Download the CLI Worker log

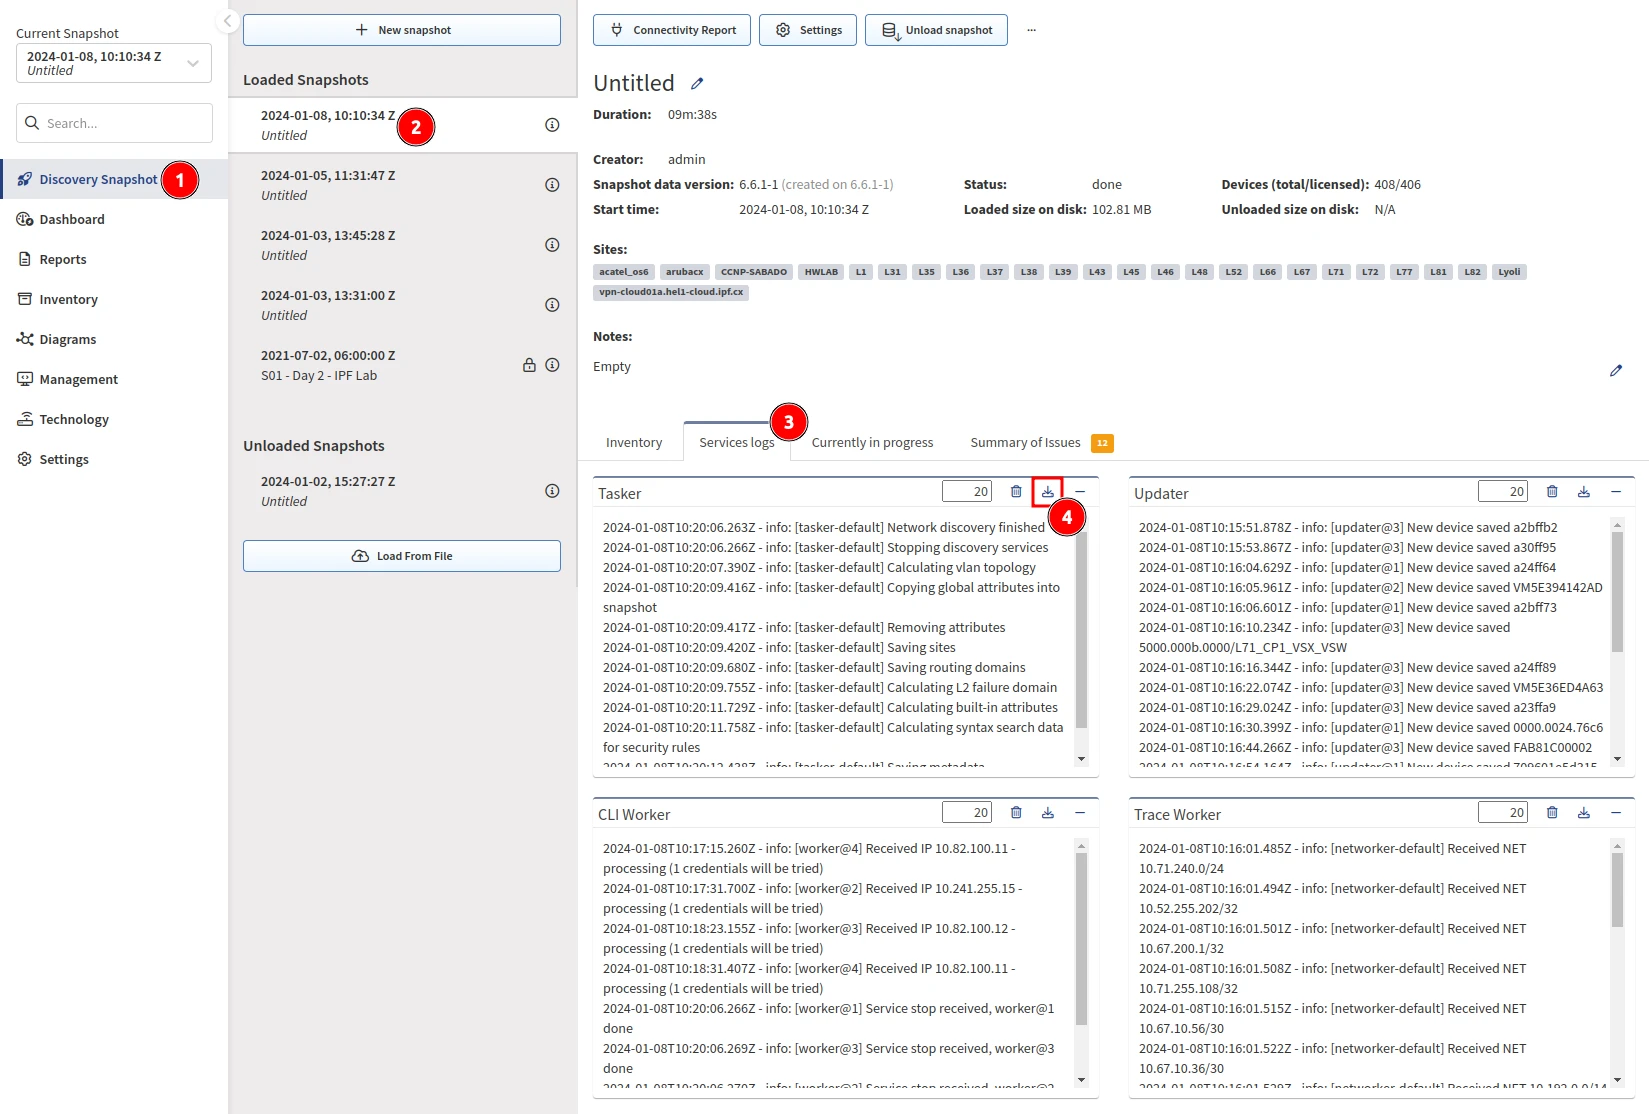tap(1047, 813)
